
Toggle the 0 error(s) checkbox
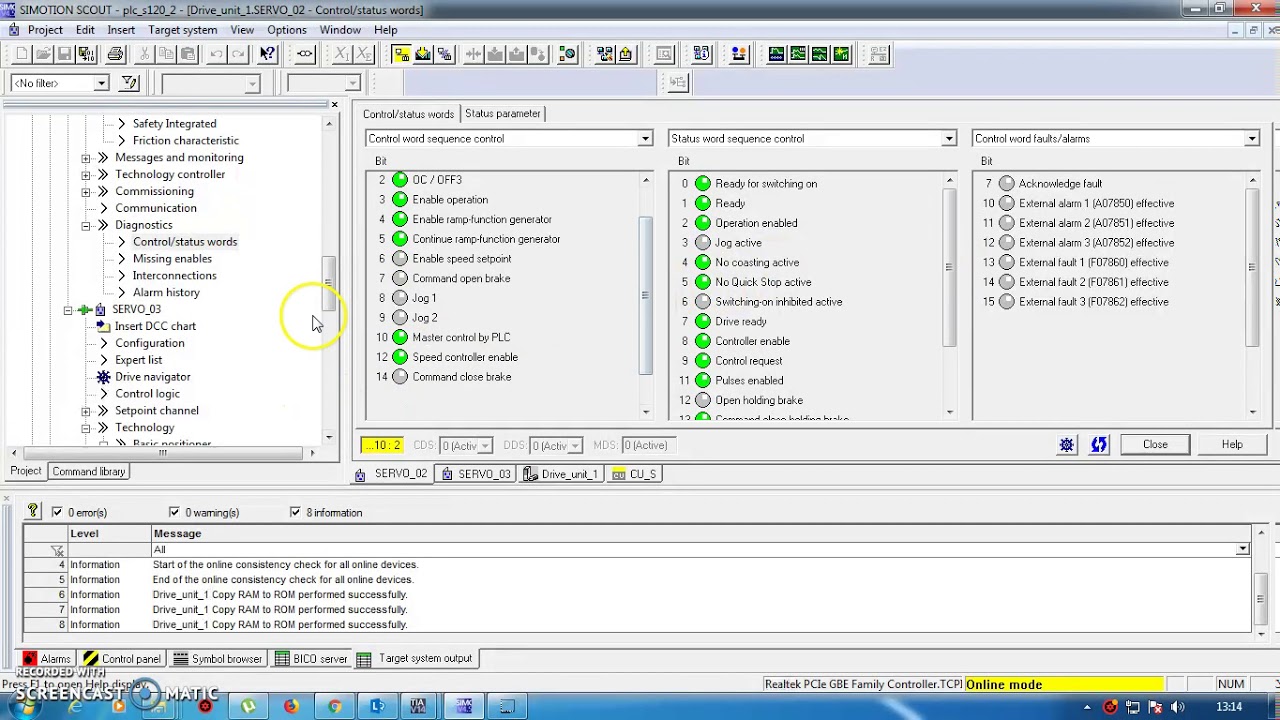point(57,512)
